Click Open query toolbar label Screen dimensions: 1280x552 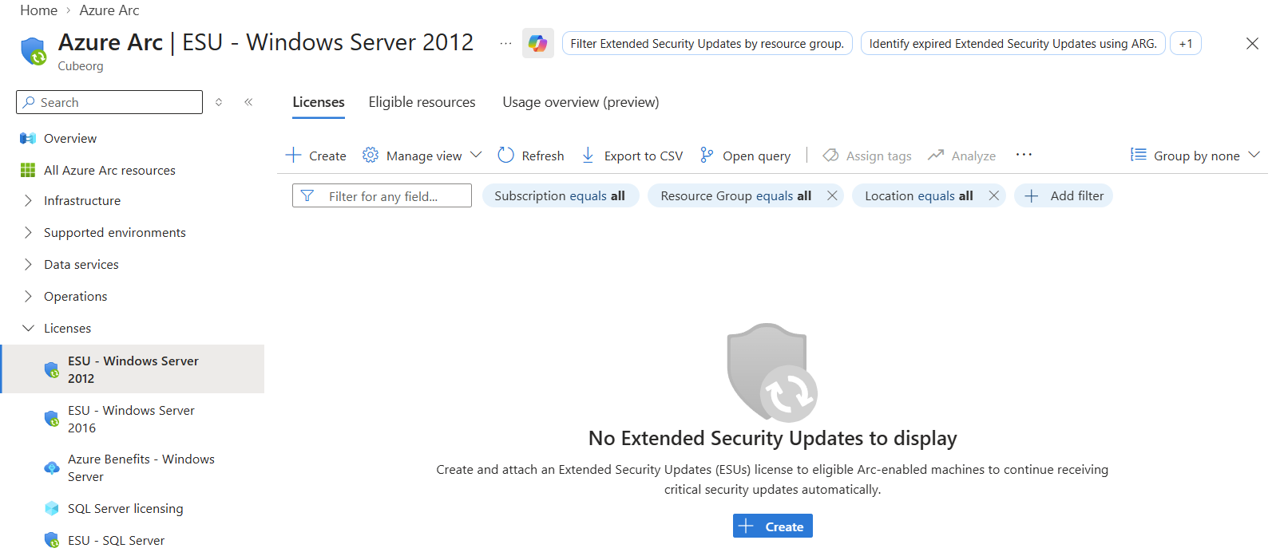click(x=757, y=156)
